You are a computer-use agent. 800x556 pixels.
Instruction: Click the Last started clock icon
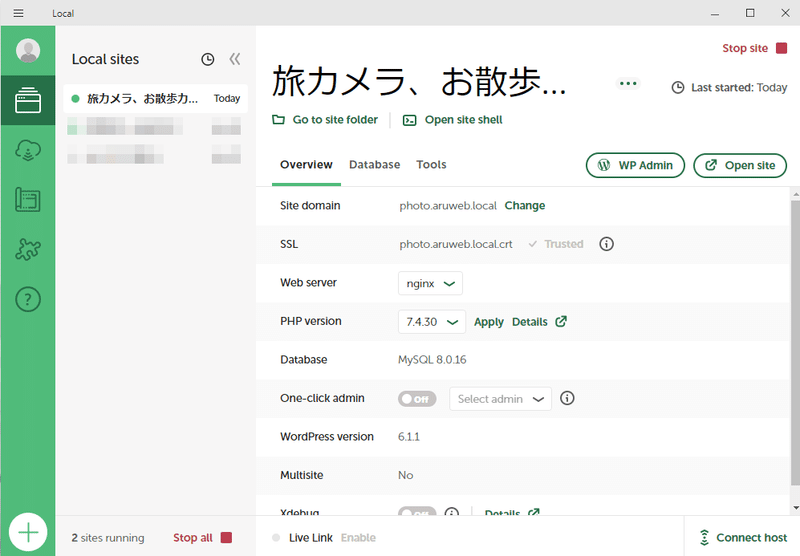678,87
